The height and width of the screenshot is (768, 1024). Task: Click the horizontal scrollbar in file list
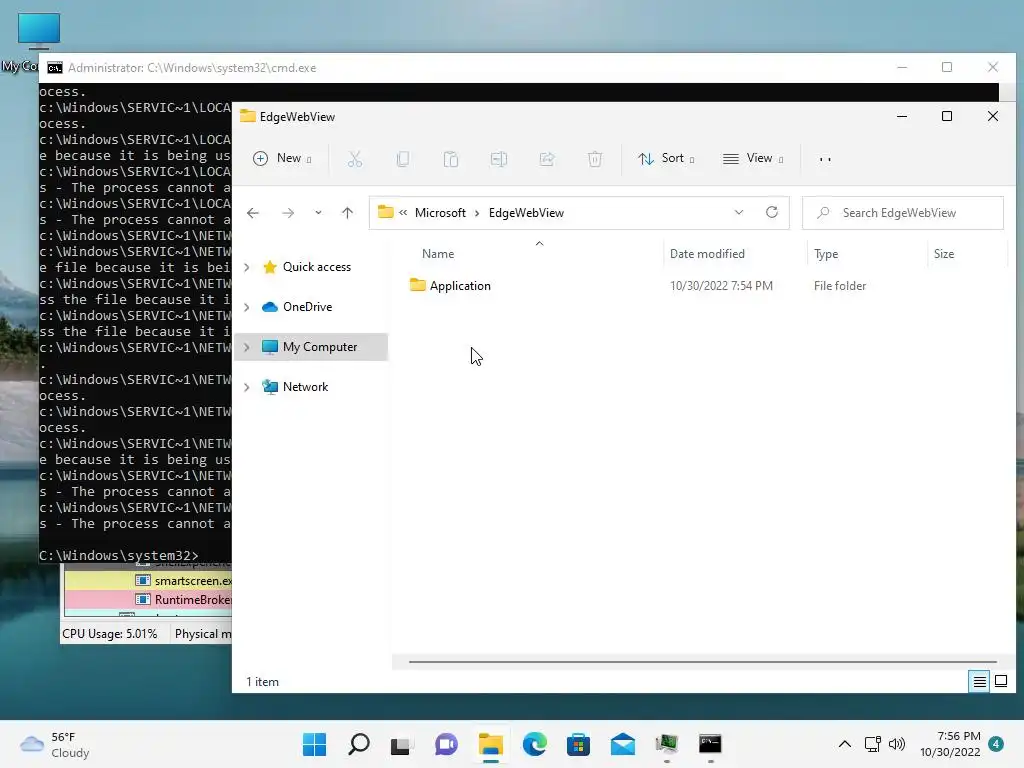[702, 662]
